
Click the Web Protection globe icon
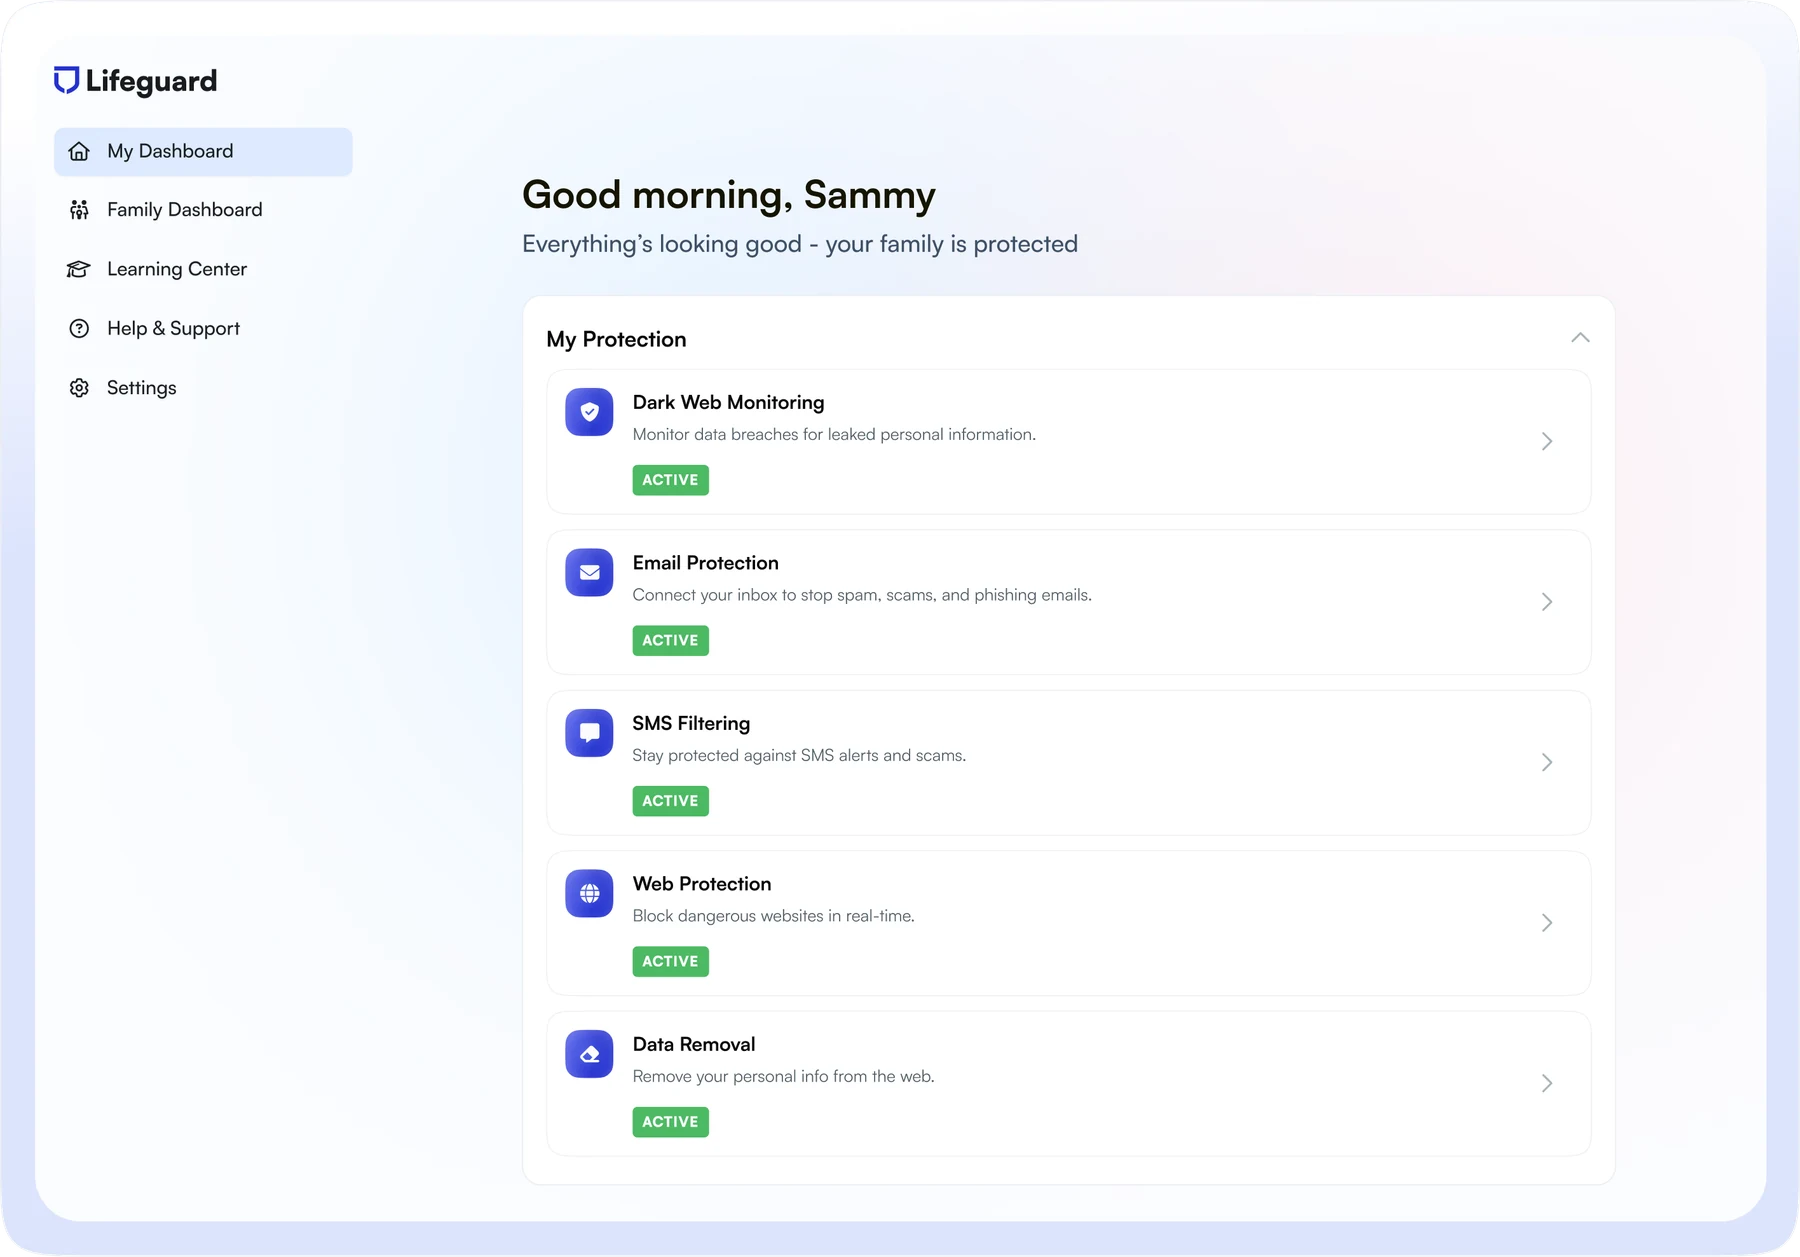click(589, 893)
